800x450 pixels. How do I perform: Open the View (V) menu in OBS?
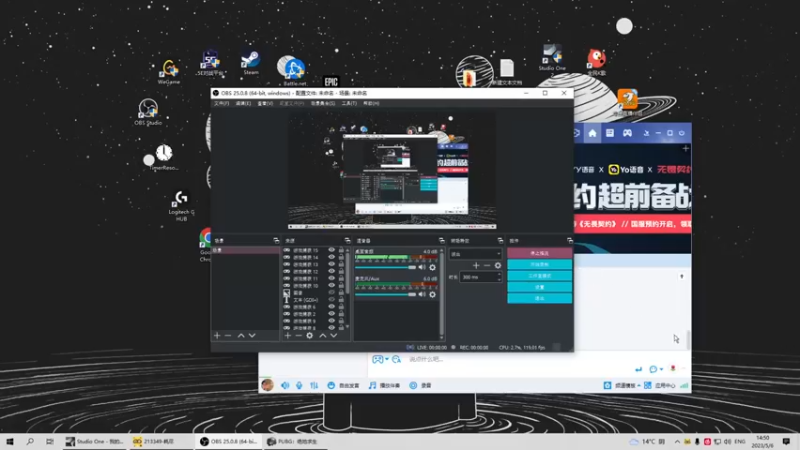(x=265, y=104)
